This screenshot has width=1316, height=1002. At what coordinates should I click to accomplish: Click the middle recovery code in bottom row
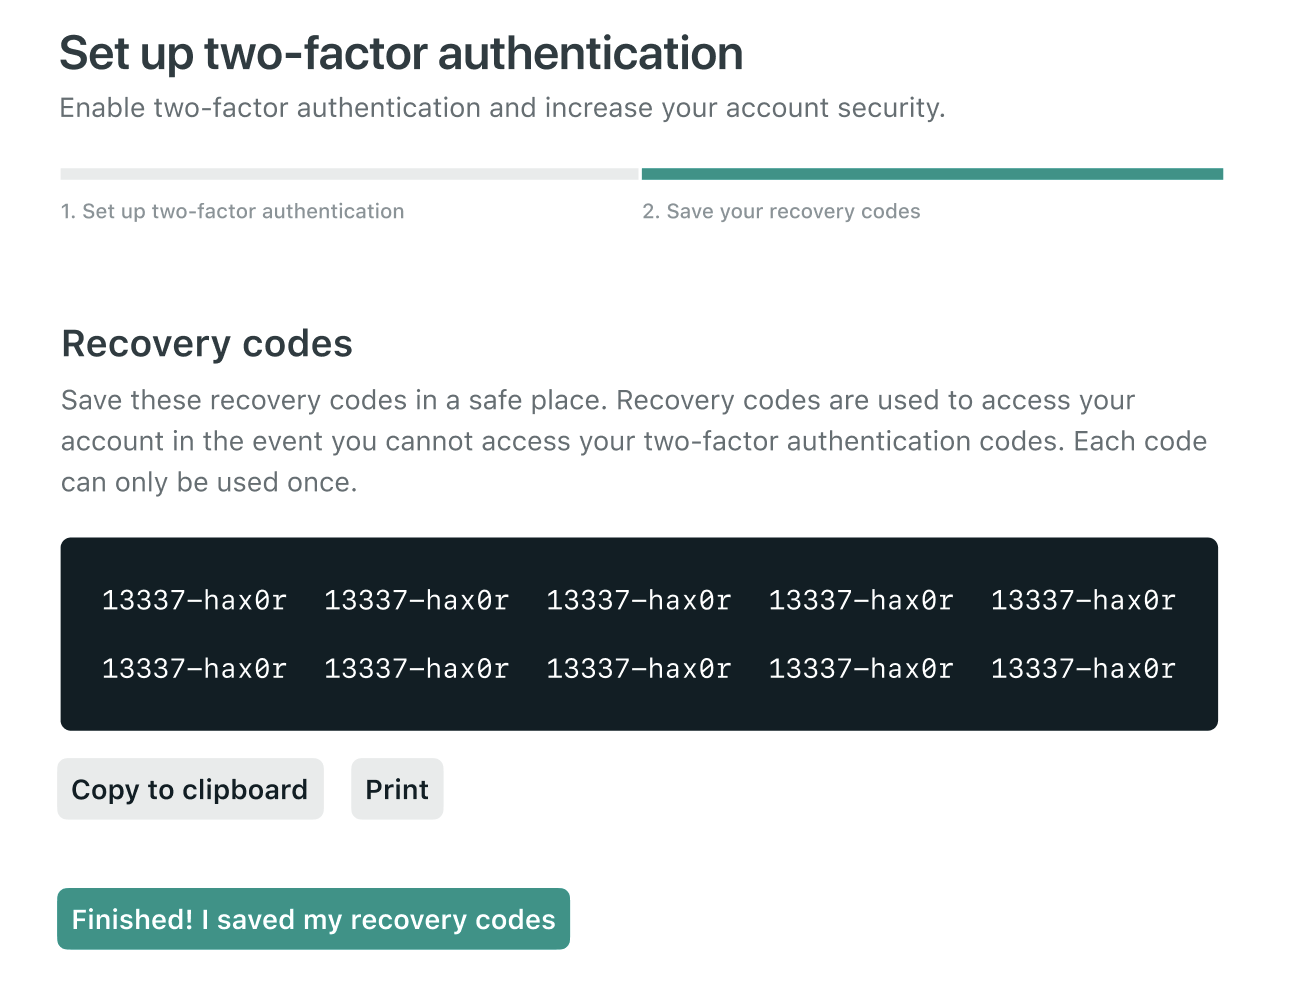click(x=638, y=668)
